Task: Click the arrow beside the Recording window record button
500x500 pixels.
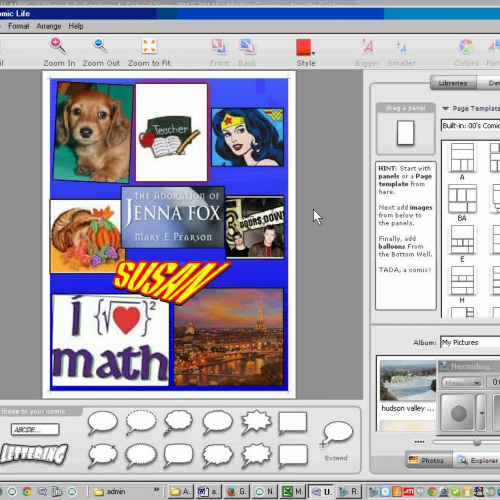Action: coord(482,413)
